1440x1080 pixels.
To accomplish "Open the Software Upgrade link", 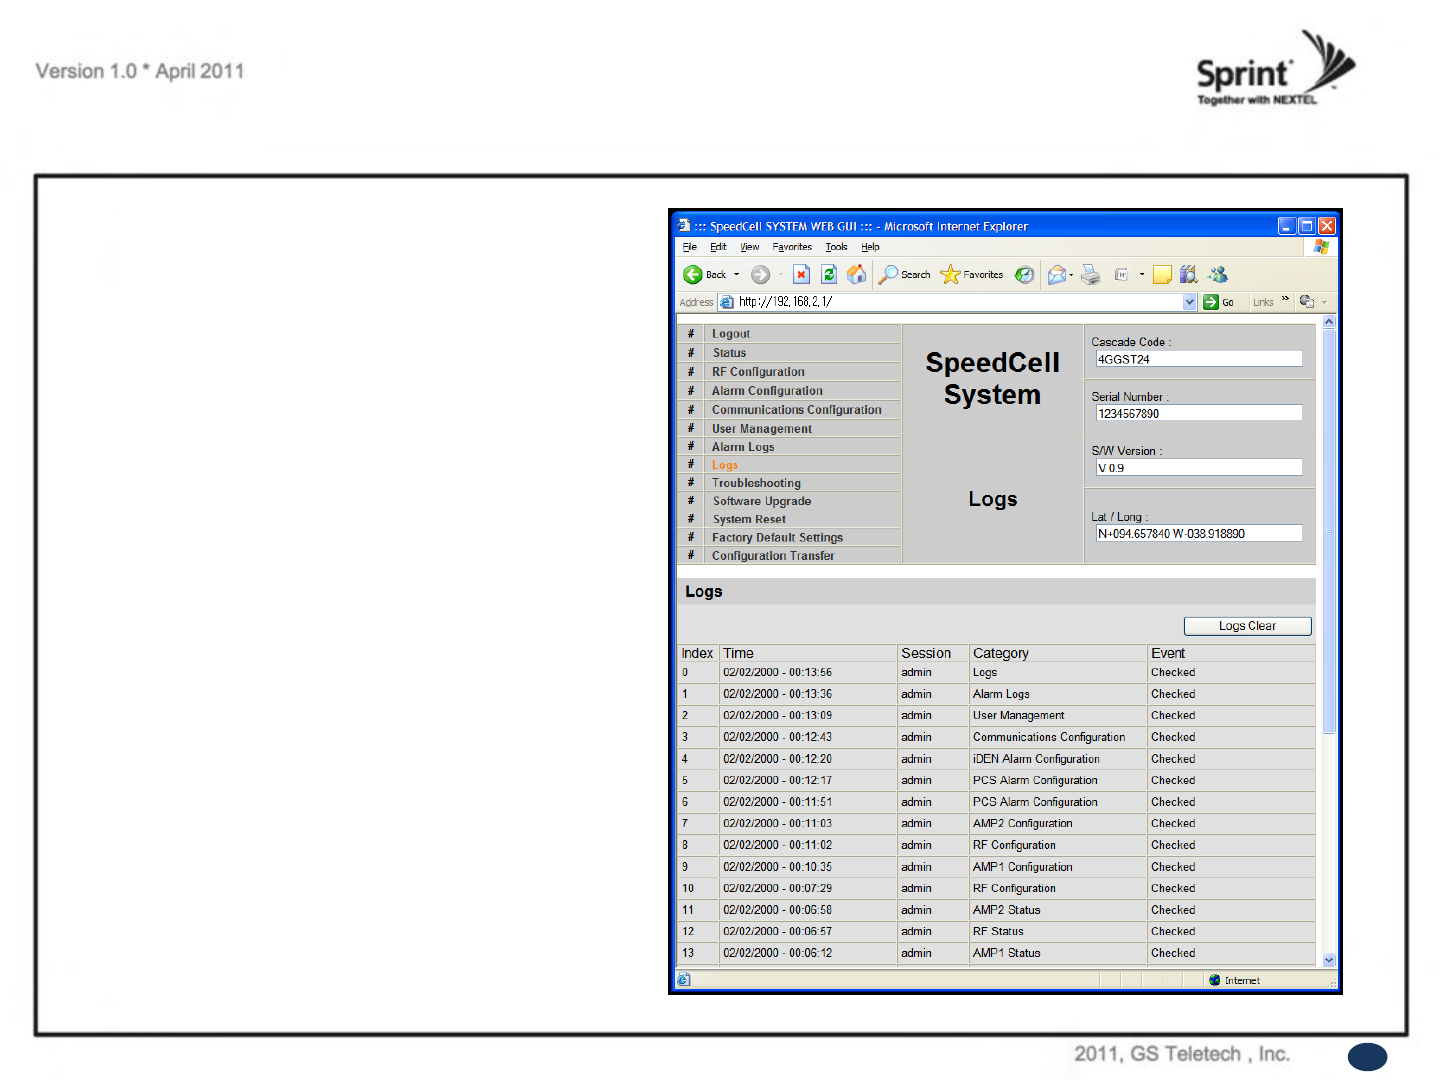I will 762,501.
